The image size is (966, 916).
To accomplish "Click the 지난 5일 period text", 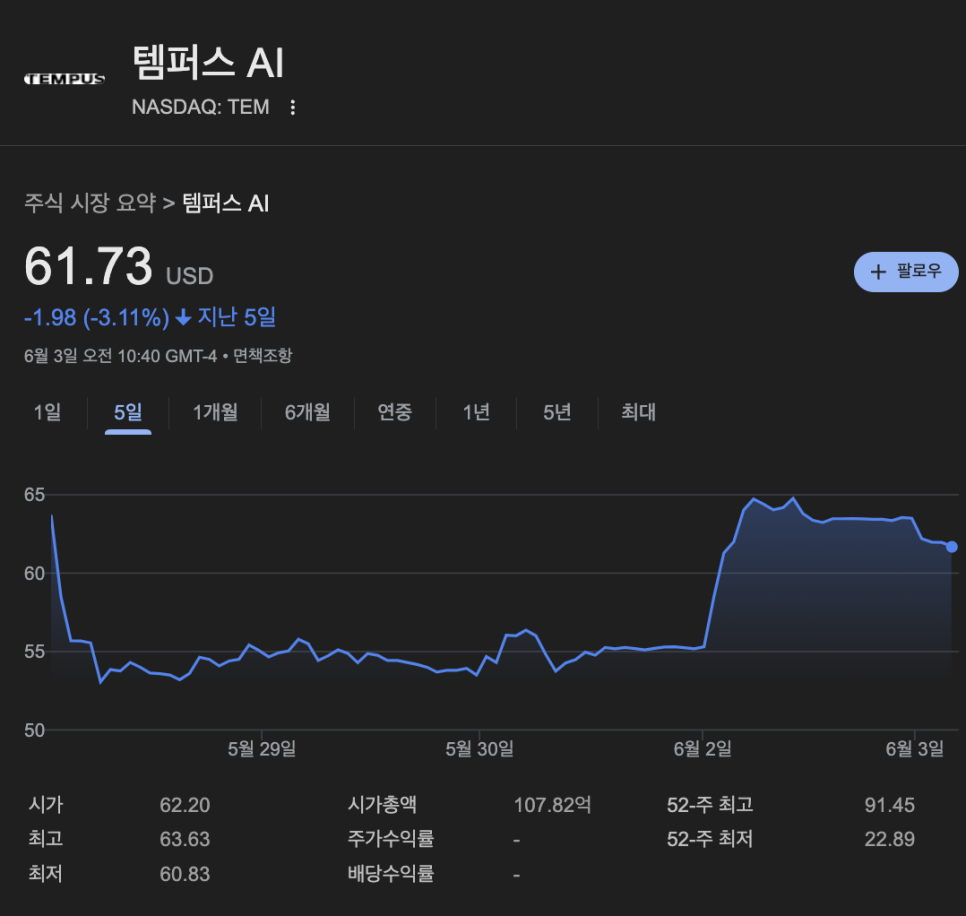I will pyautogui.click(x=237, y=318).
